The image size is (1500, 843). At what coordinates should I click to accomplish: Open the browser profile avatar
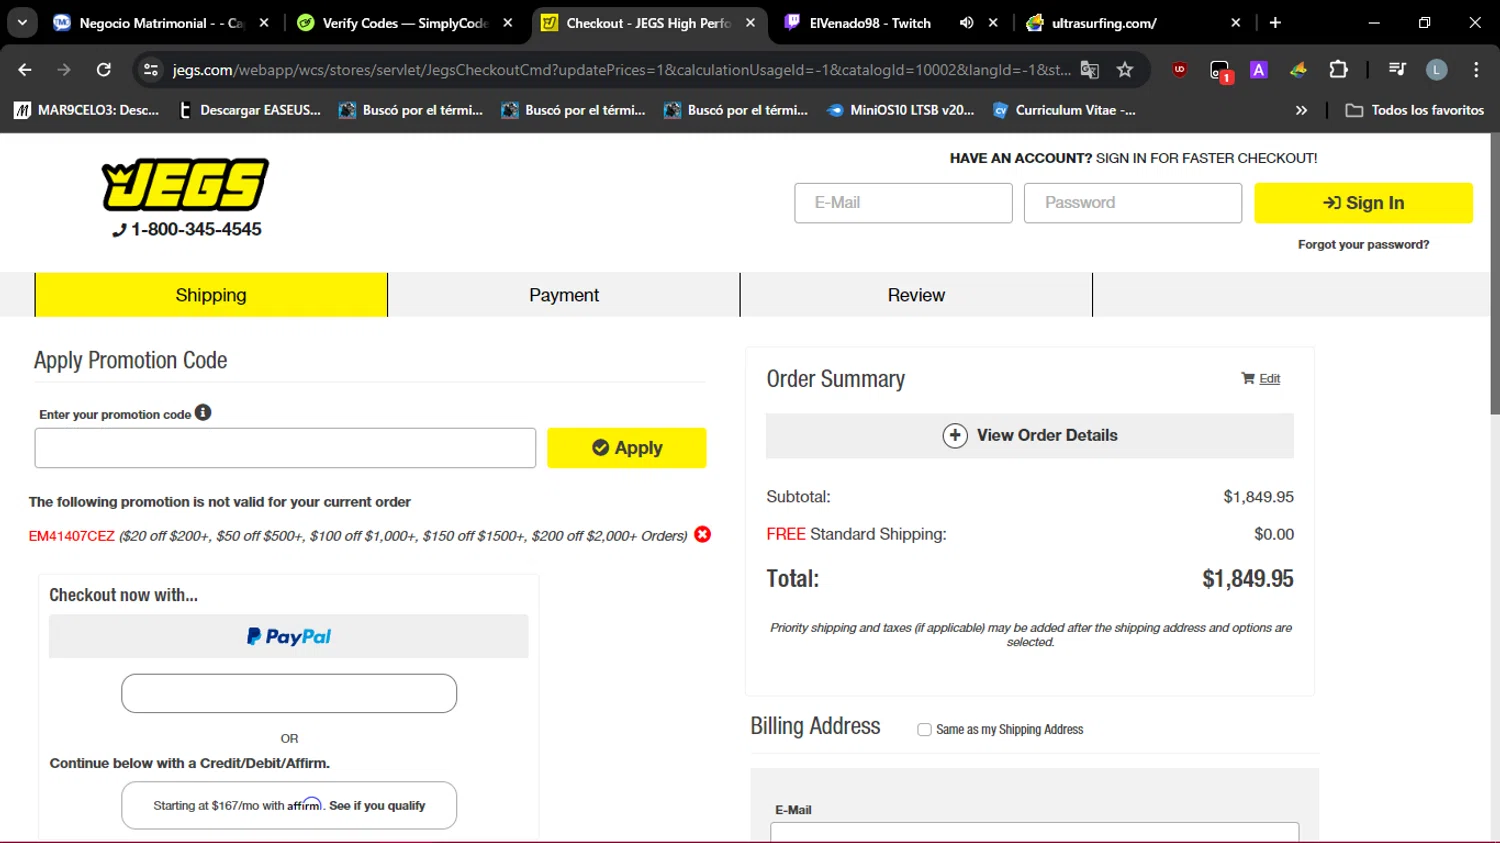click(x=1437, y=69)
